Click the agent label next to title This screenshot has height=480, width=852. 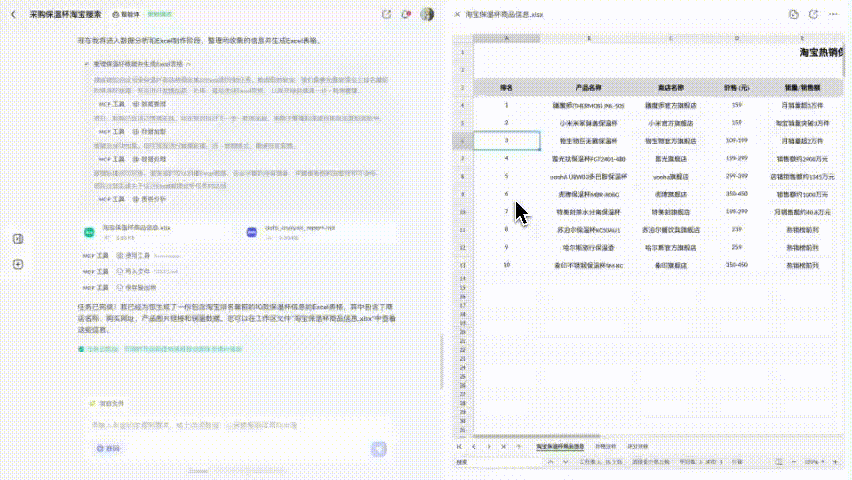click(126, 15)
